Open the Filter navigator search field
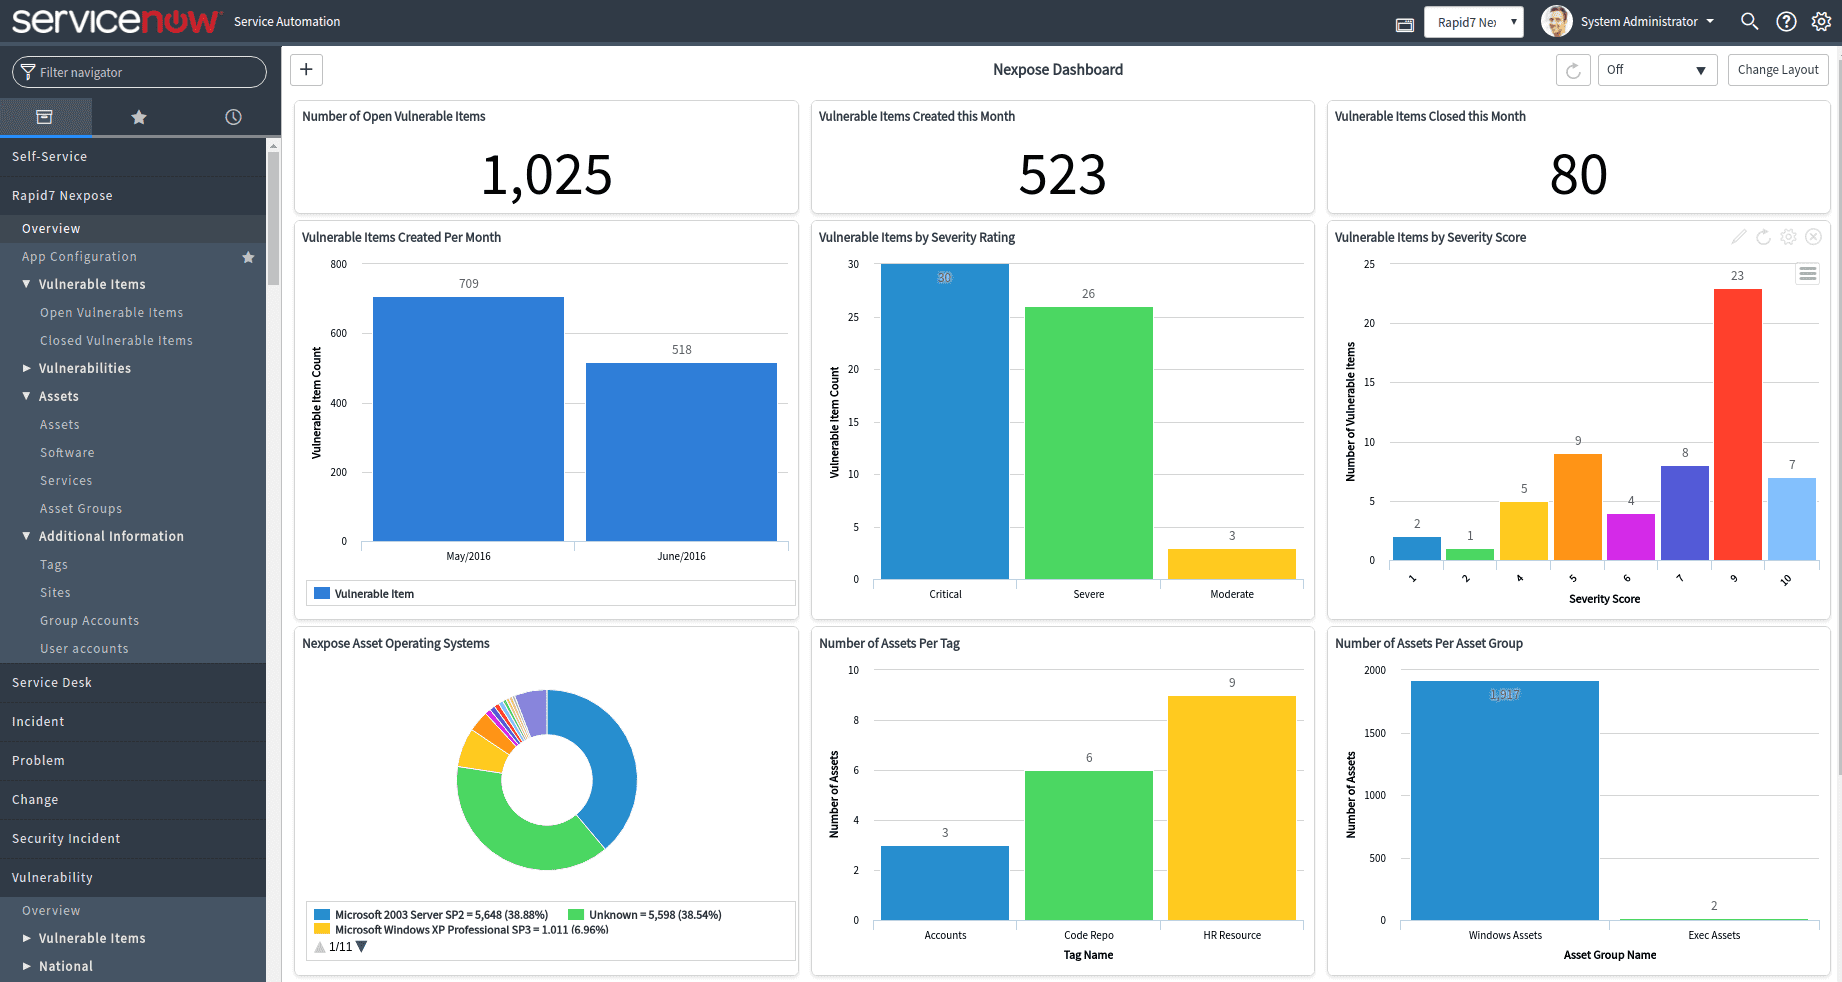Image resolution: width=1842 pixels, height=982 pixels. (139, 71)
